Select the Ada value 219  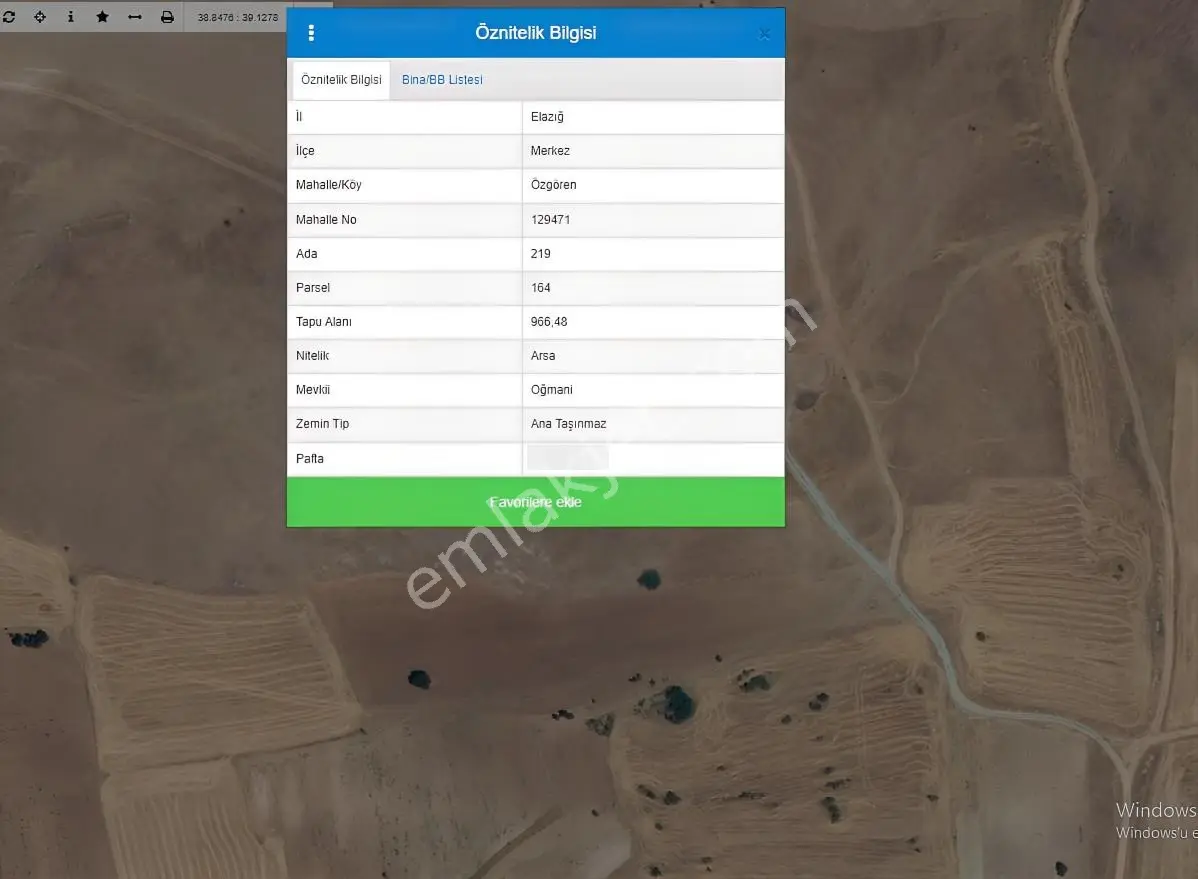(x=540, y=254)
